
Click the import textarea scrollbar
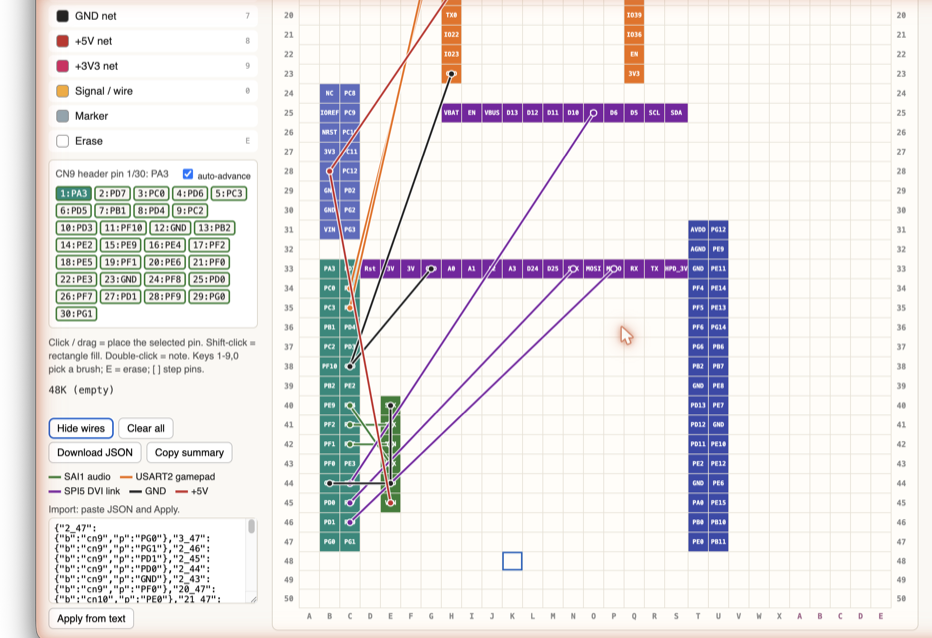(252, 527)
